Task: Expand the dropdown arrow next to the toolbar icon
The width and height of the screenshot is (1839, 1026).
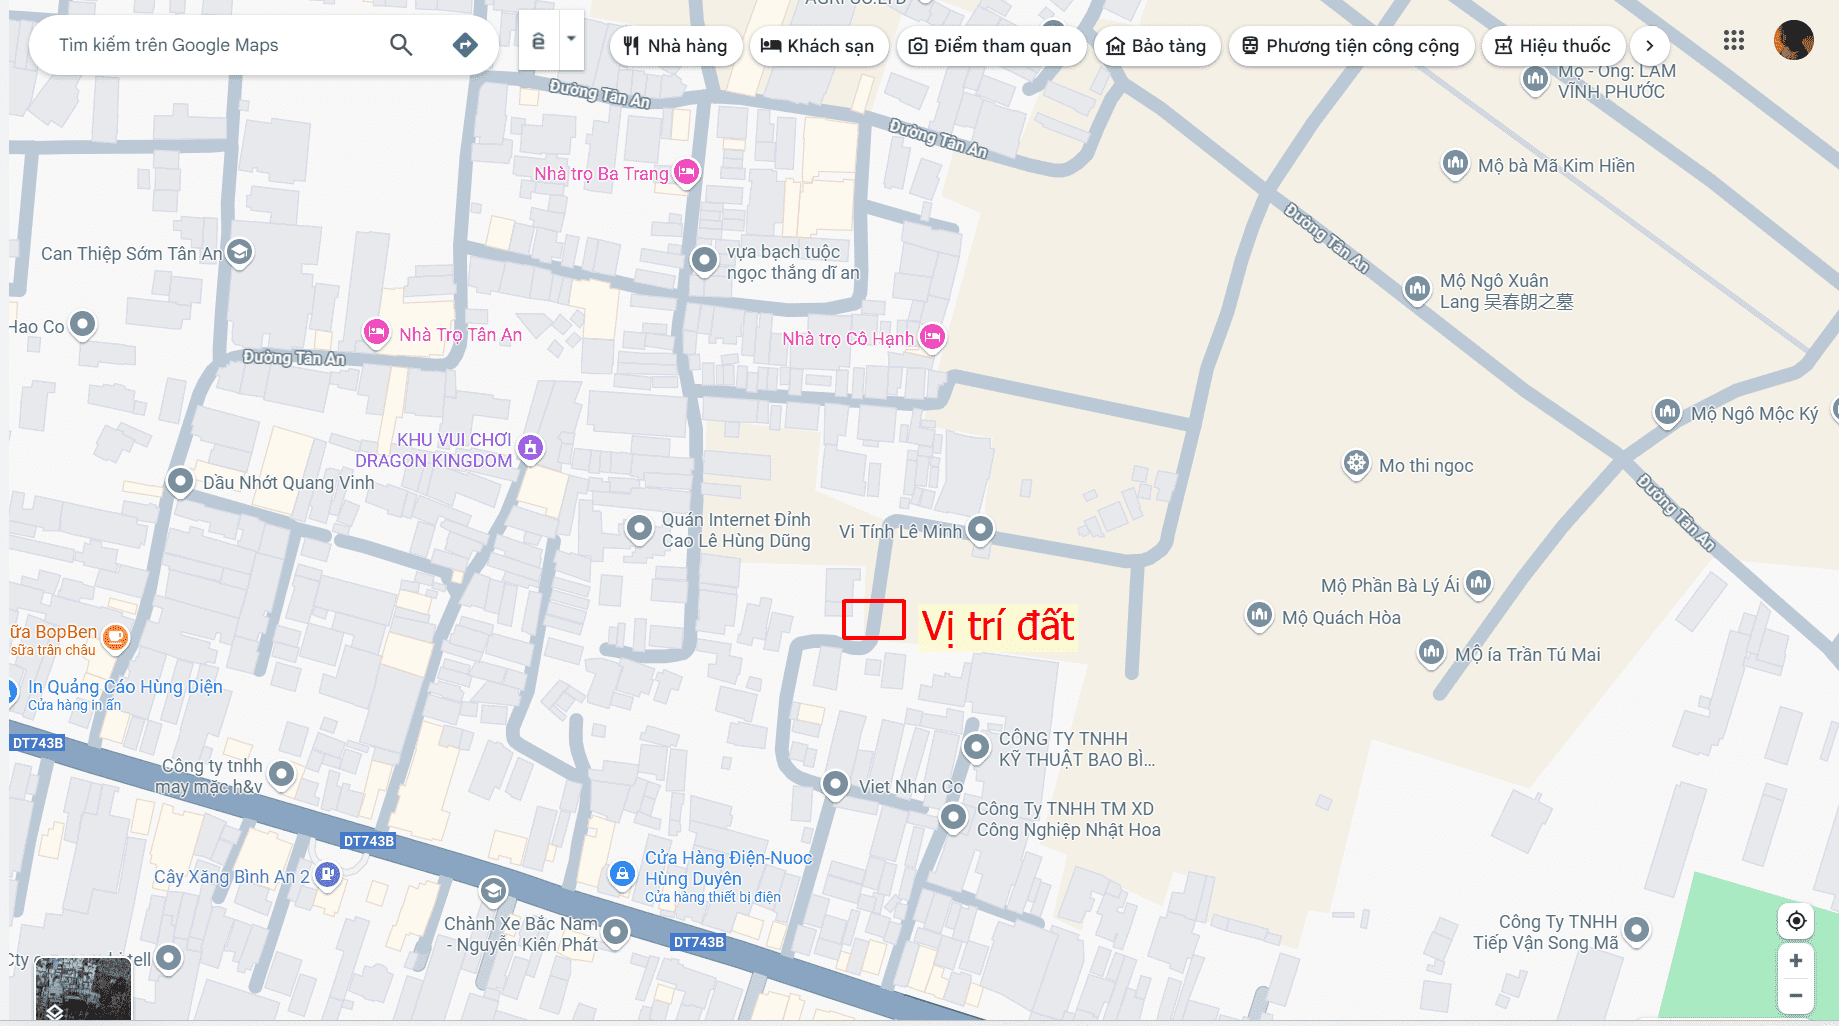Action: 571,40
